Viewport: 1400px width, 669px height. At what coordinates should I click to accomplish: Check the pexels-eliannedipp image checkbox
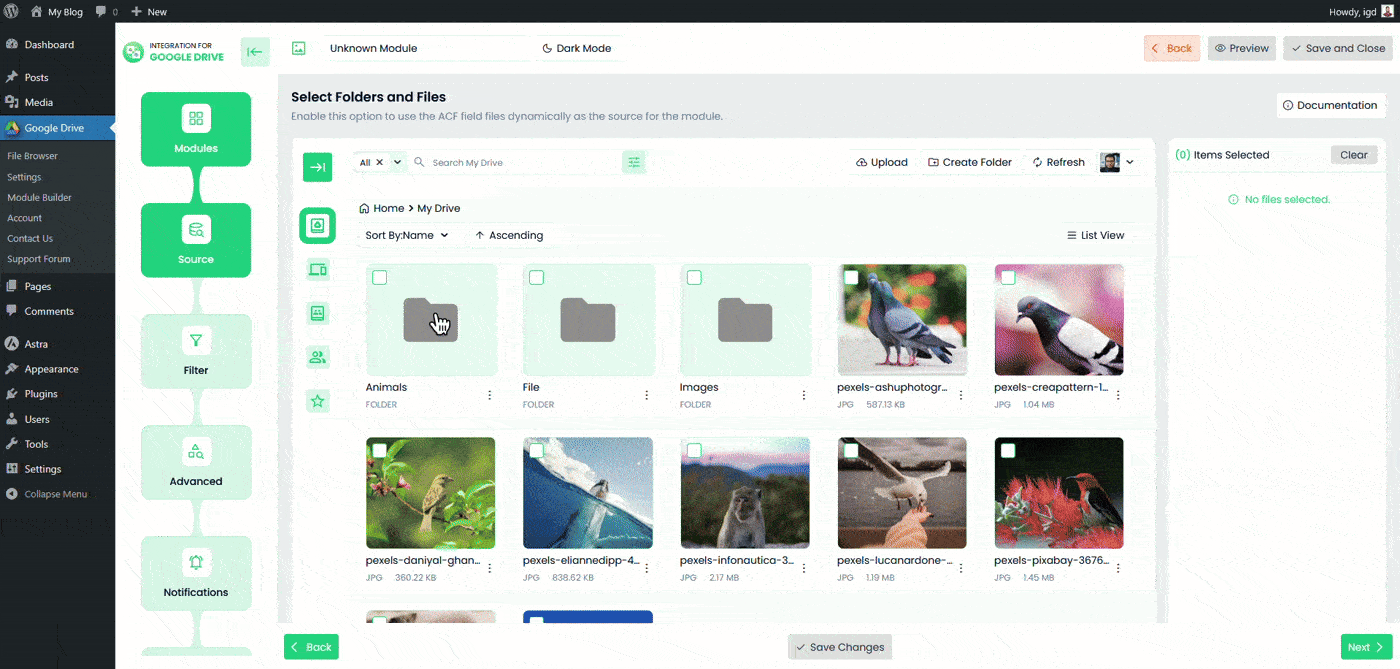click(x=537, y=451)
